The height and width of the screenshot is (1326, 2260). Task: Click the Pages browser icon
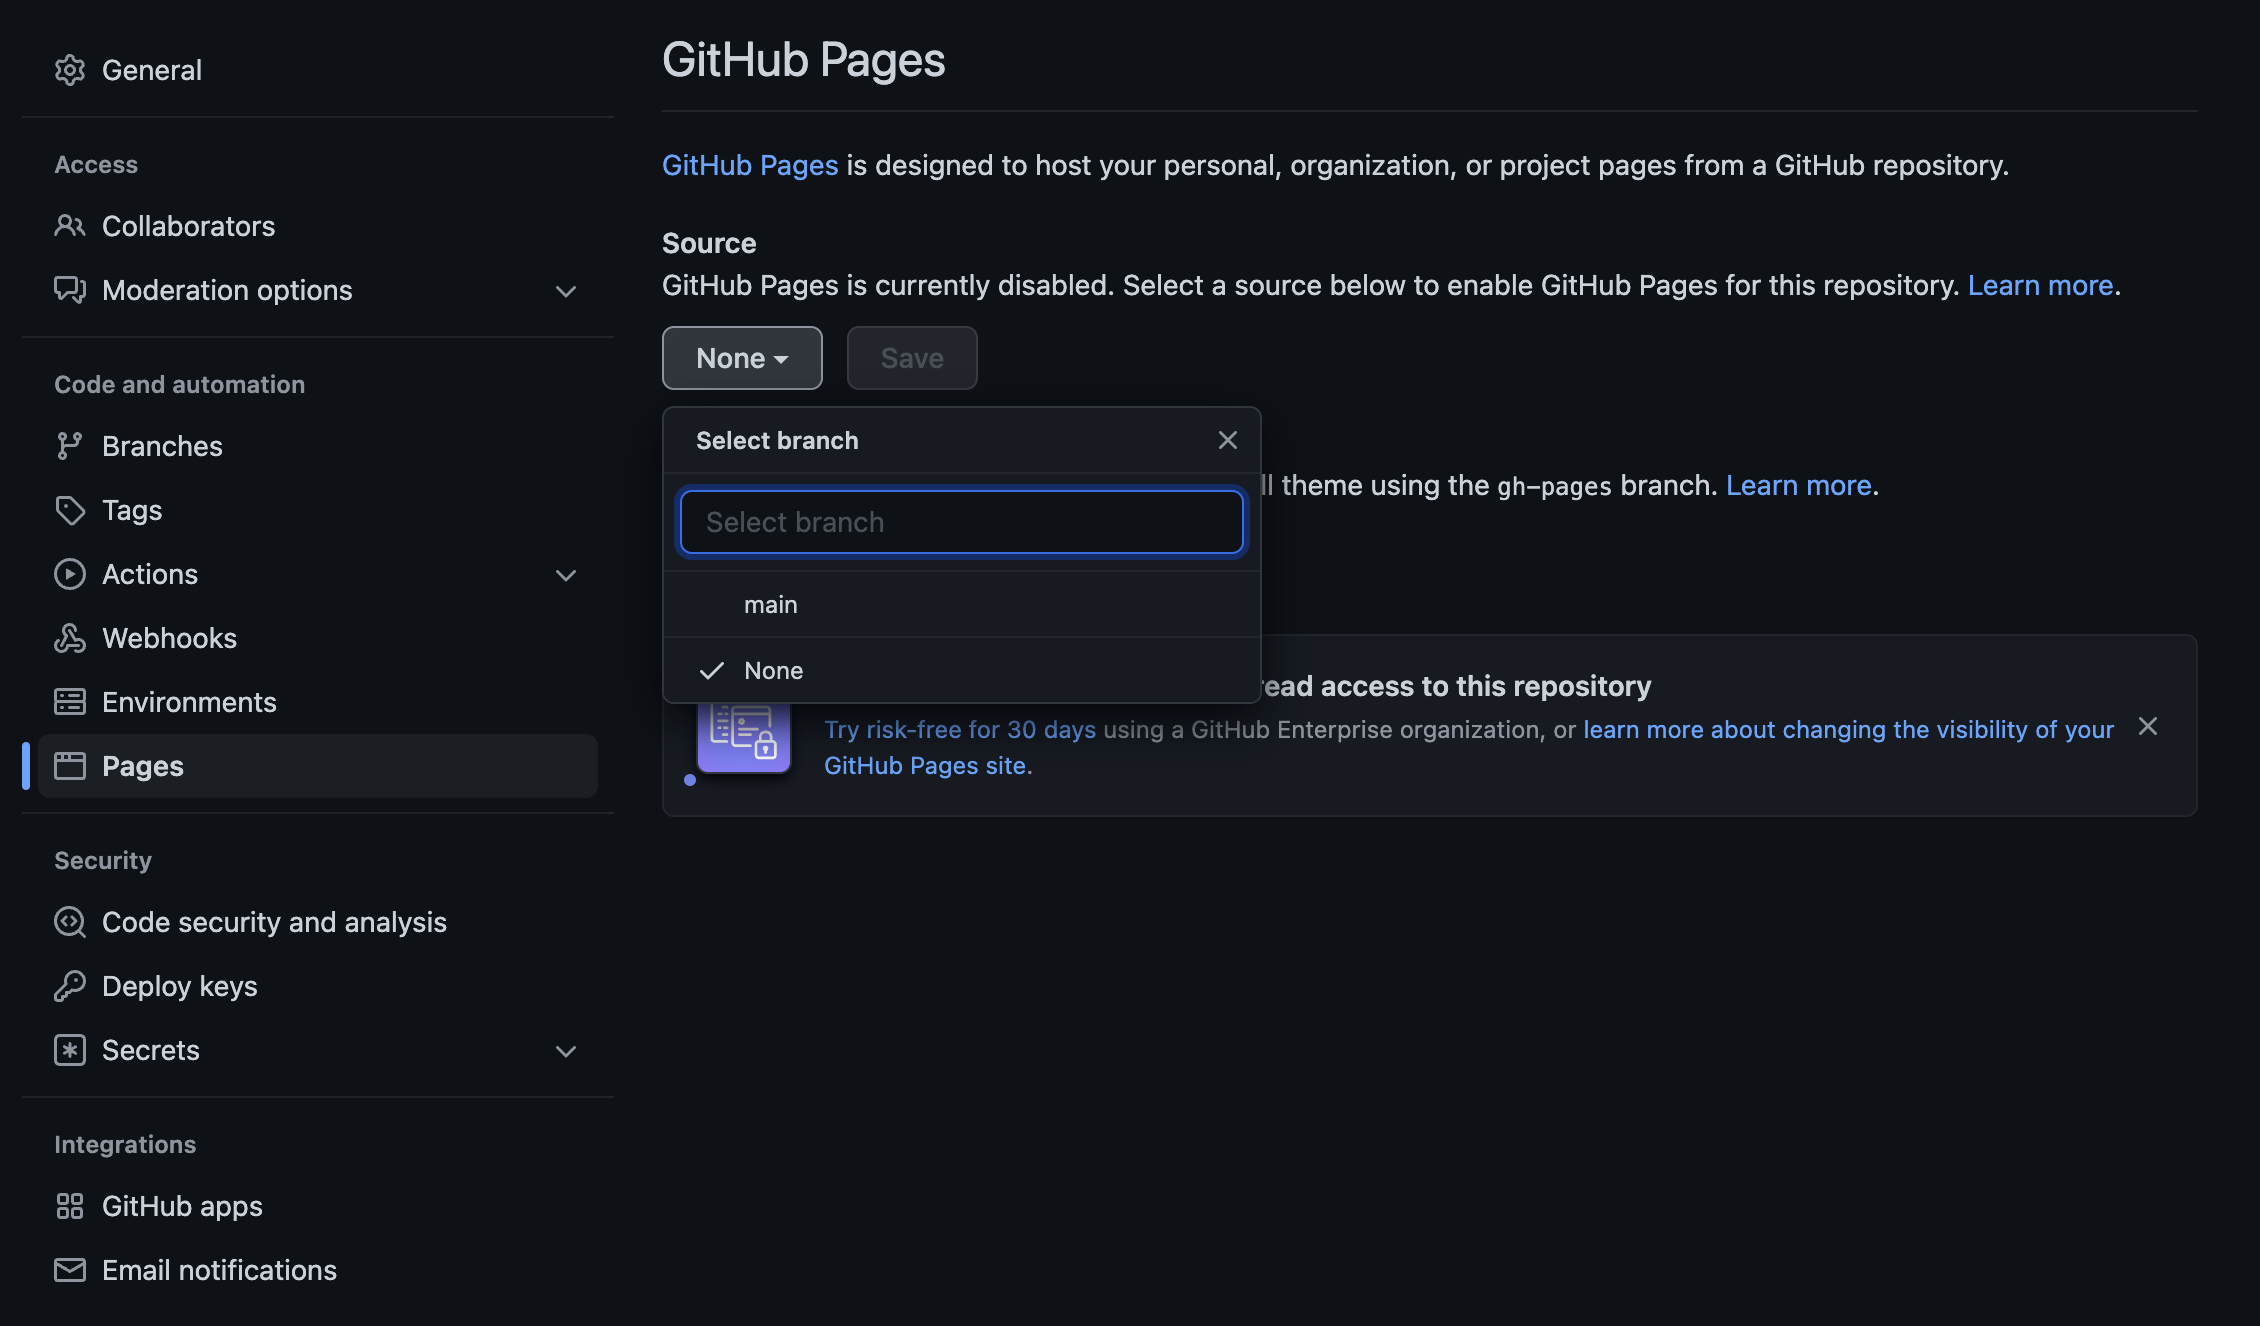70,766
